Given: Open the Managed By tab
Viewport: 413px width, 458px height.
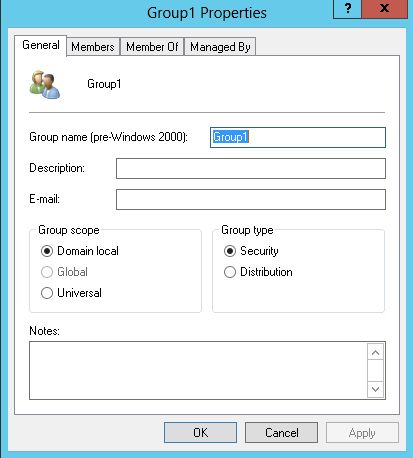Looking at the screenshot, I should click(x=220, y=47).
